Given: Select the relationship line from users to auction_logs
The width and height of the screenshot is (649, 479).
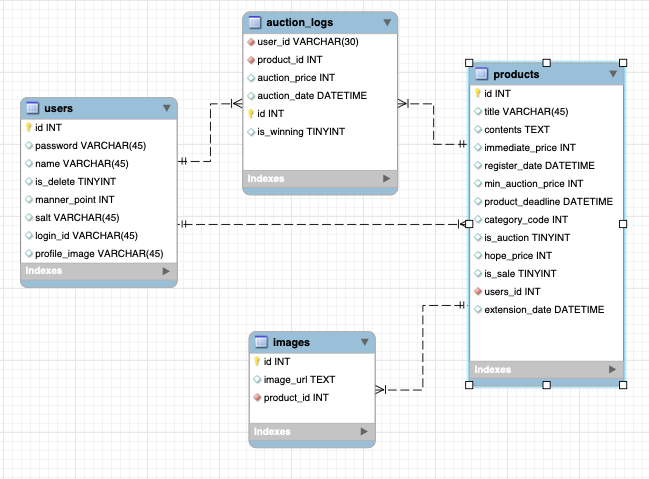Looking at the screenshot, I should (210, 132).
